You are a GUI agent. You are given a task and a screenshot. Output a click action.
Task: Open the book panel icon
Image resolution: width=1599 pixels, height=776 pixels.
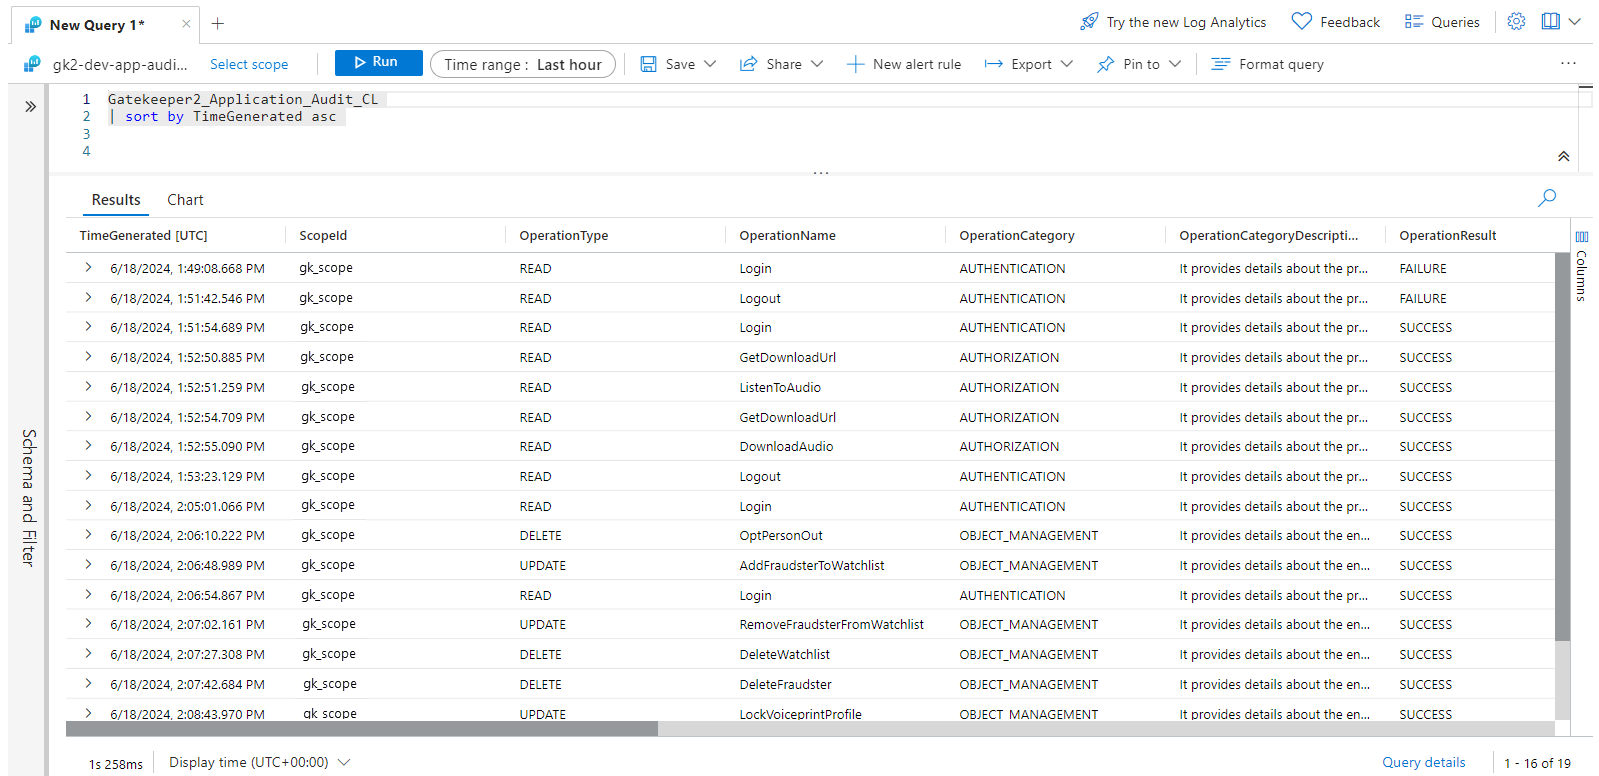1550,21
